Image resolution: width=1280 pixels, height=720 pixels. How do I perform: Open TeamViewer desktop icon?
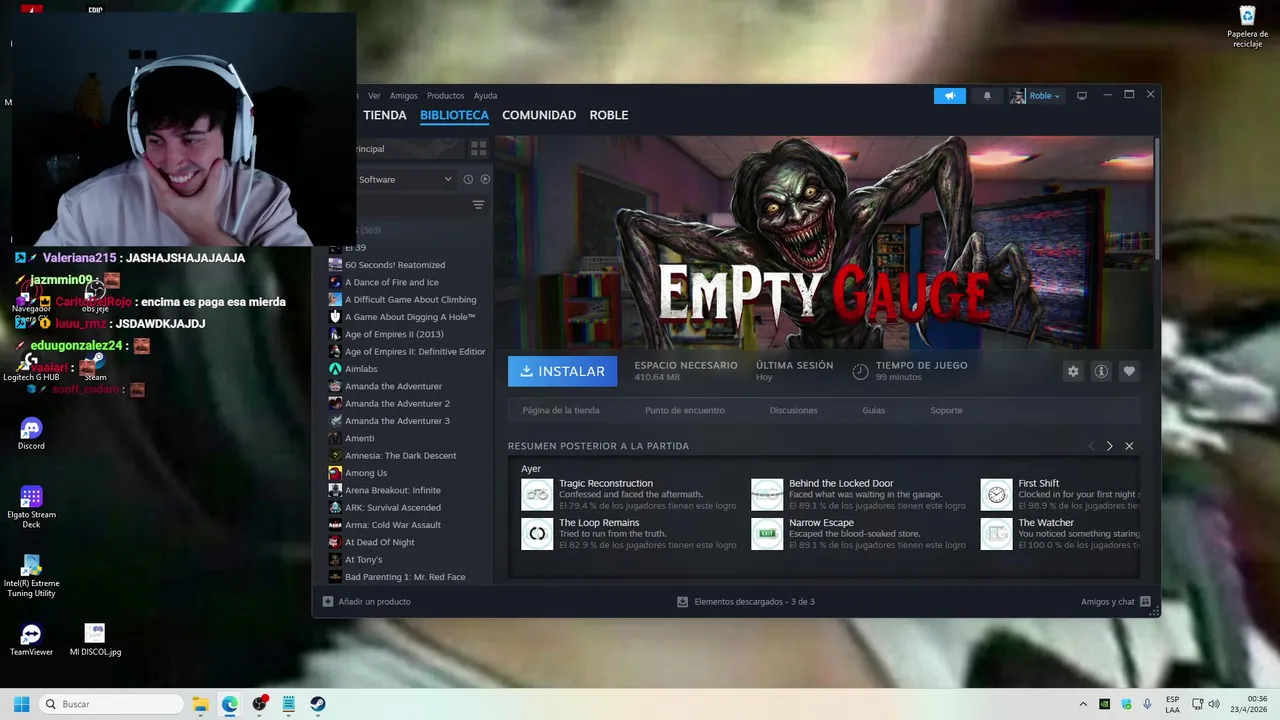click(31, 640)
